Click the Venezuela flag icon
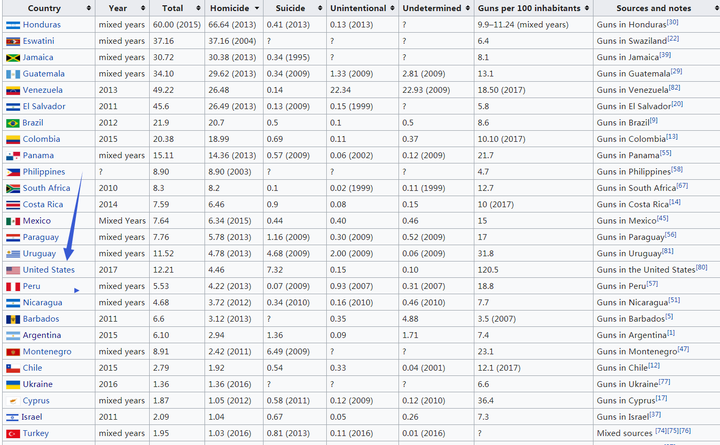Screen dimensions: 720x445 [x=13, y=90]
